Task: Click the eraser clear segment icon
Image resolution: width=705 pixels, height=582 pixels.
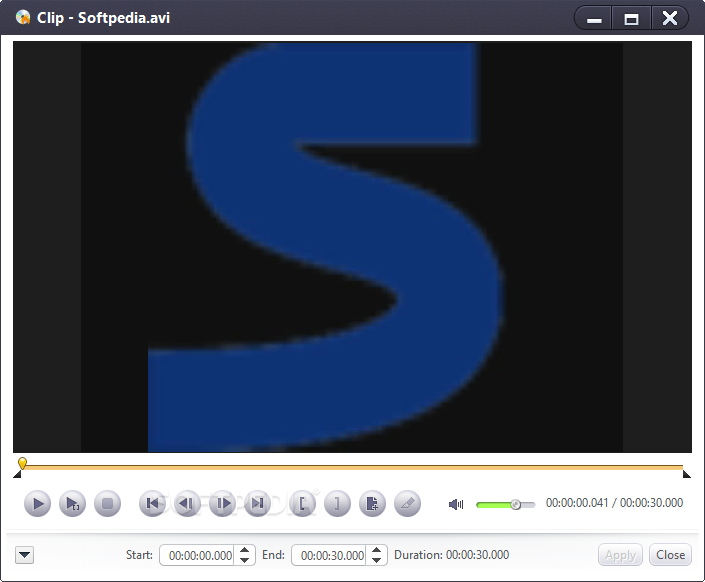Action: point(407,503)
